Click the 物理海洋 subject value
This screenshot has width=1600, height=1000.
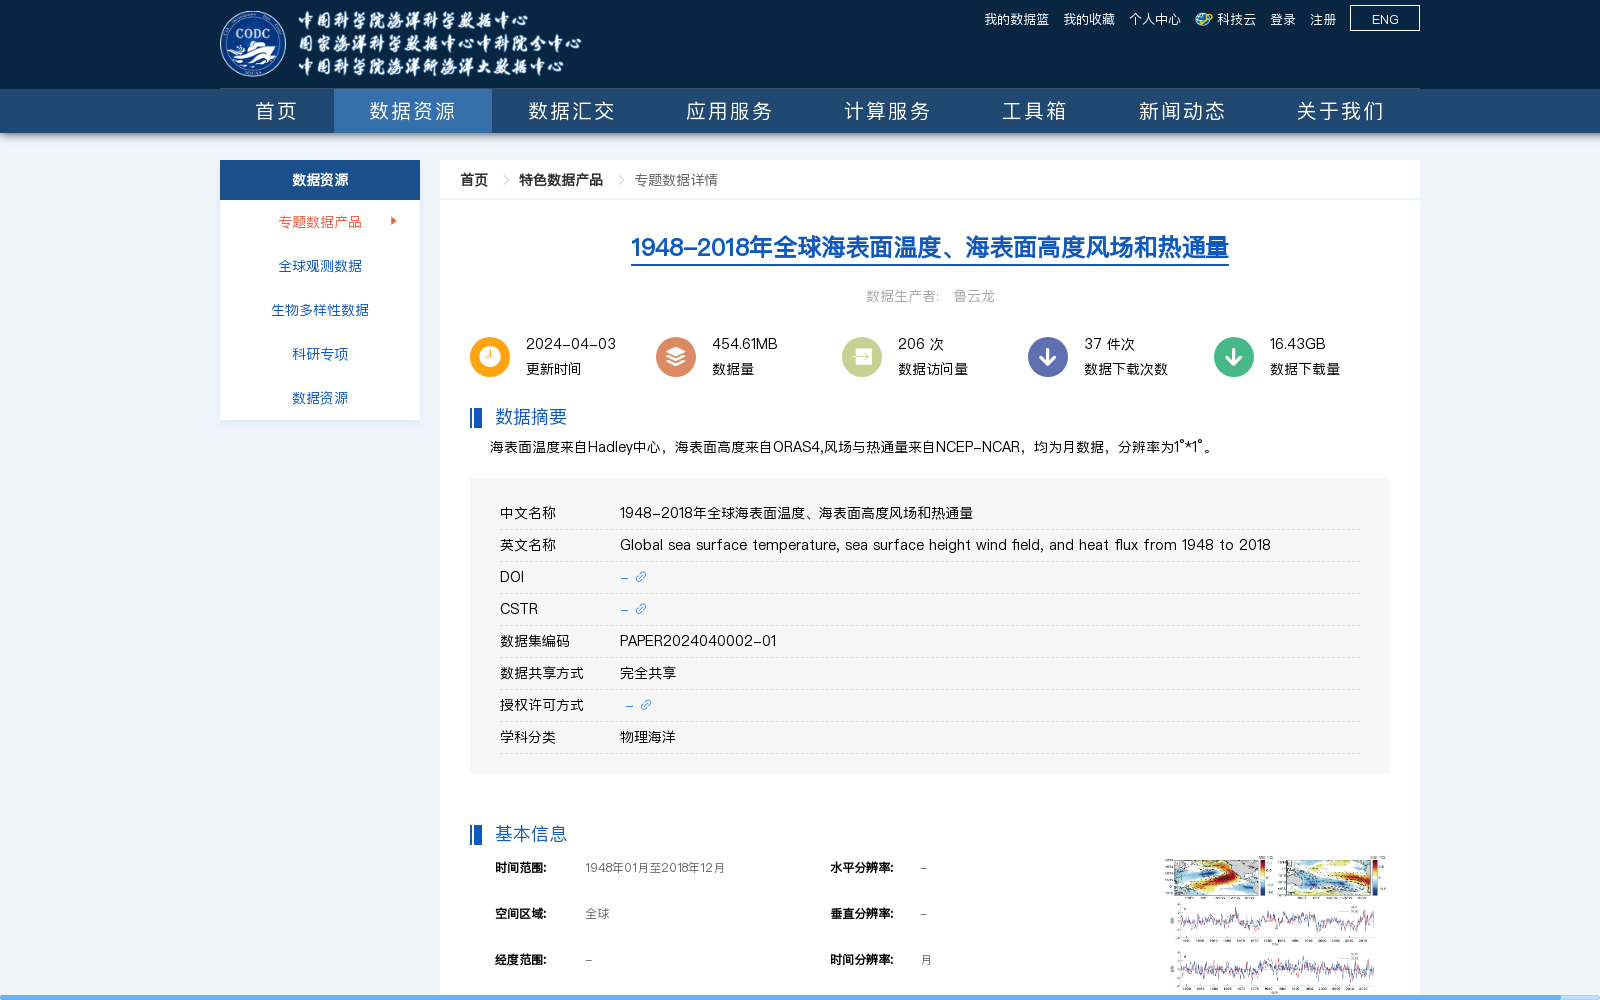(648, 737)
